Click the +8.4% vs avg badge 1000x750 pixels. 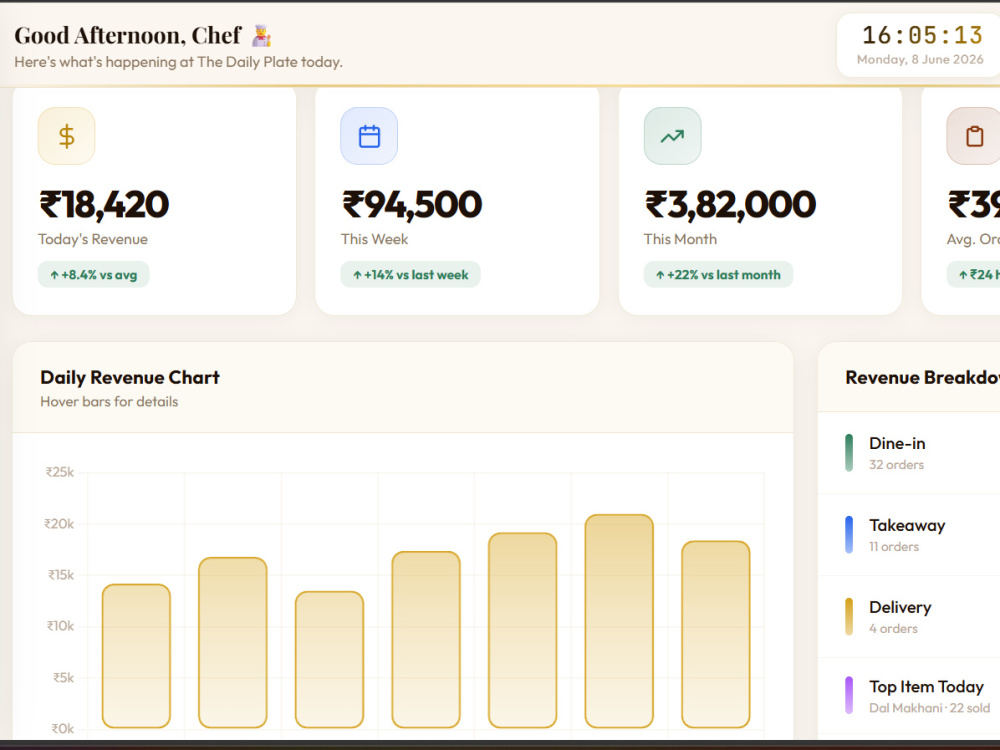click(x=93, y=275)
